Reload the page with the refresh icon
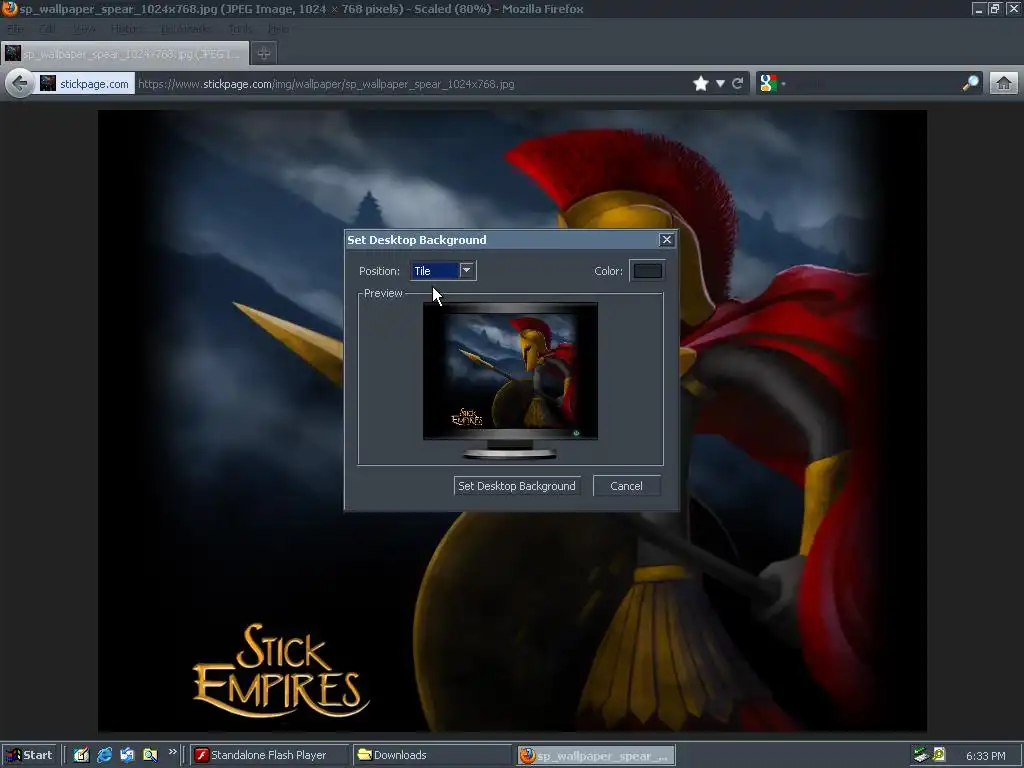This screenshot has width=1024, height=768. click(x=738, y=84)
